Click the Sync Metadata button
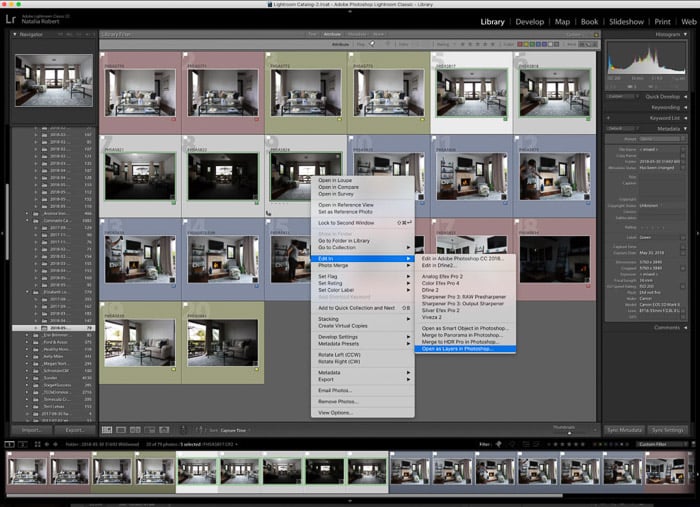The height and width of the screenshot is (507, 700). coord(624,430)
